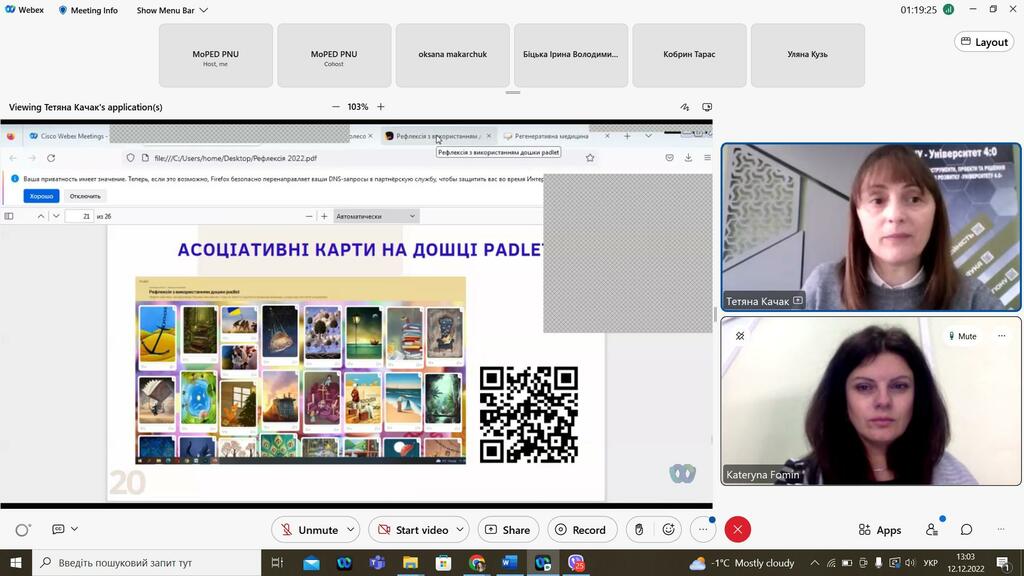Leave meeting with the red X button

point(738,530)
